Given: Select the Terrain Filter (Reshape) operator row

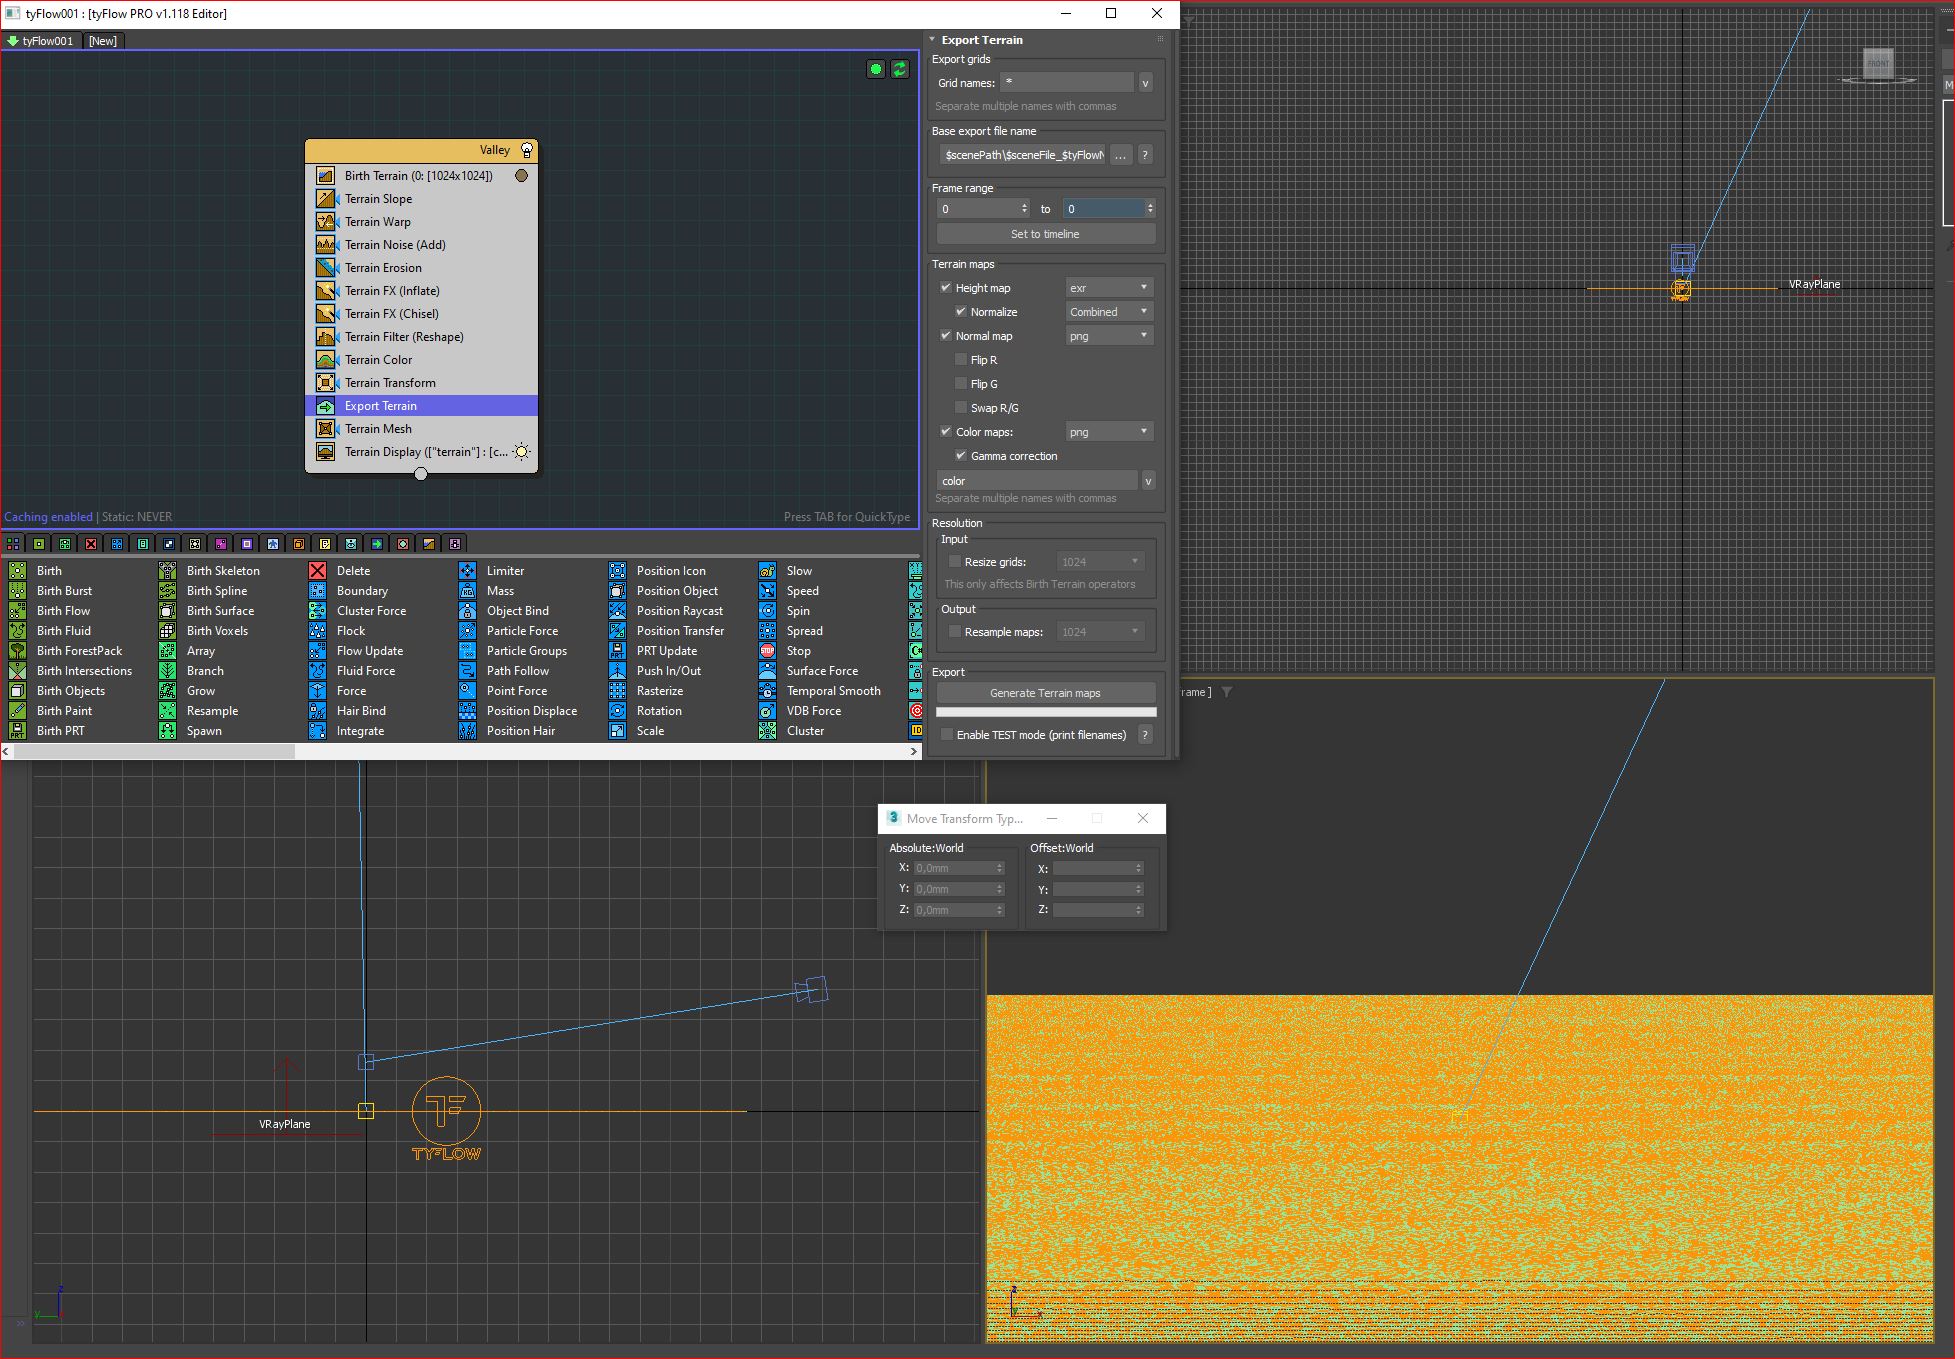Looking at the screenshot, I should [421, 337].
